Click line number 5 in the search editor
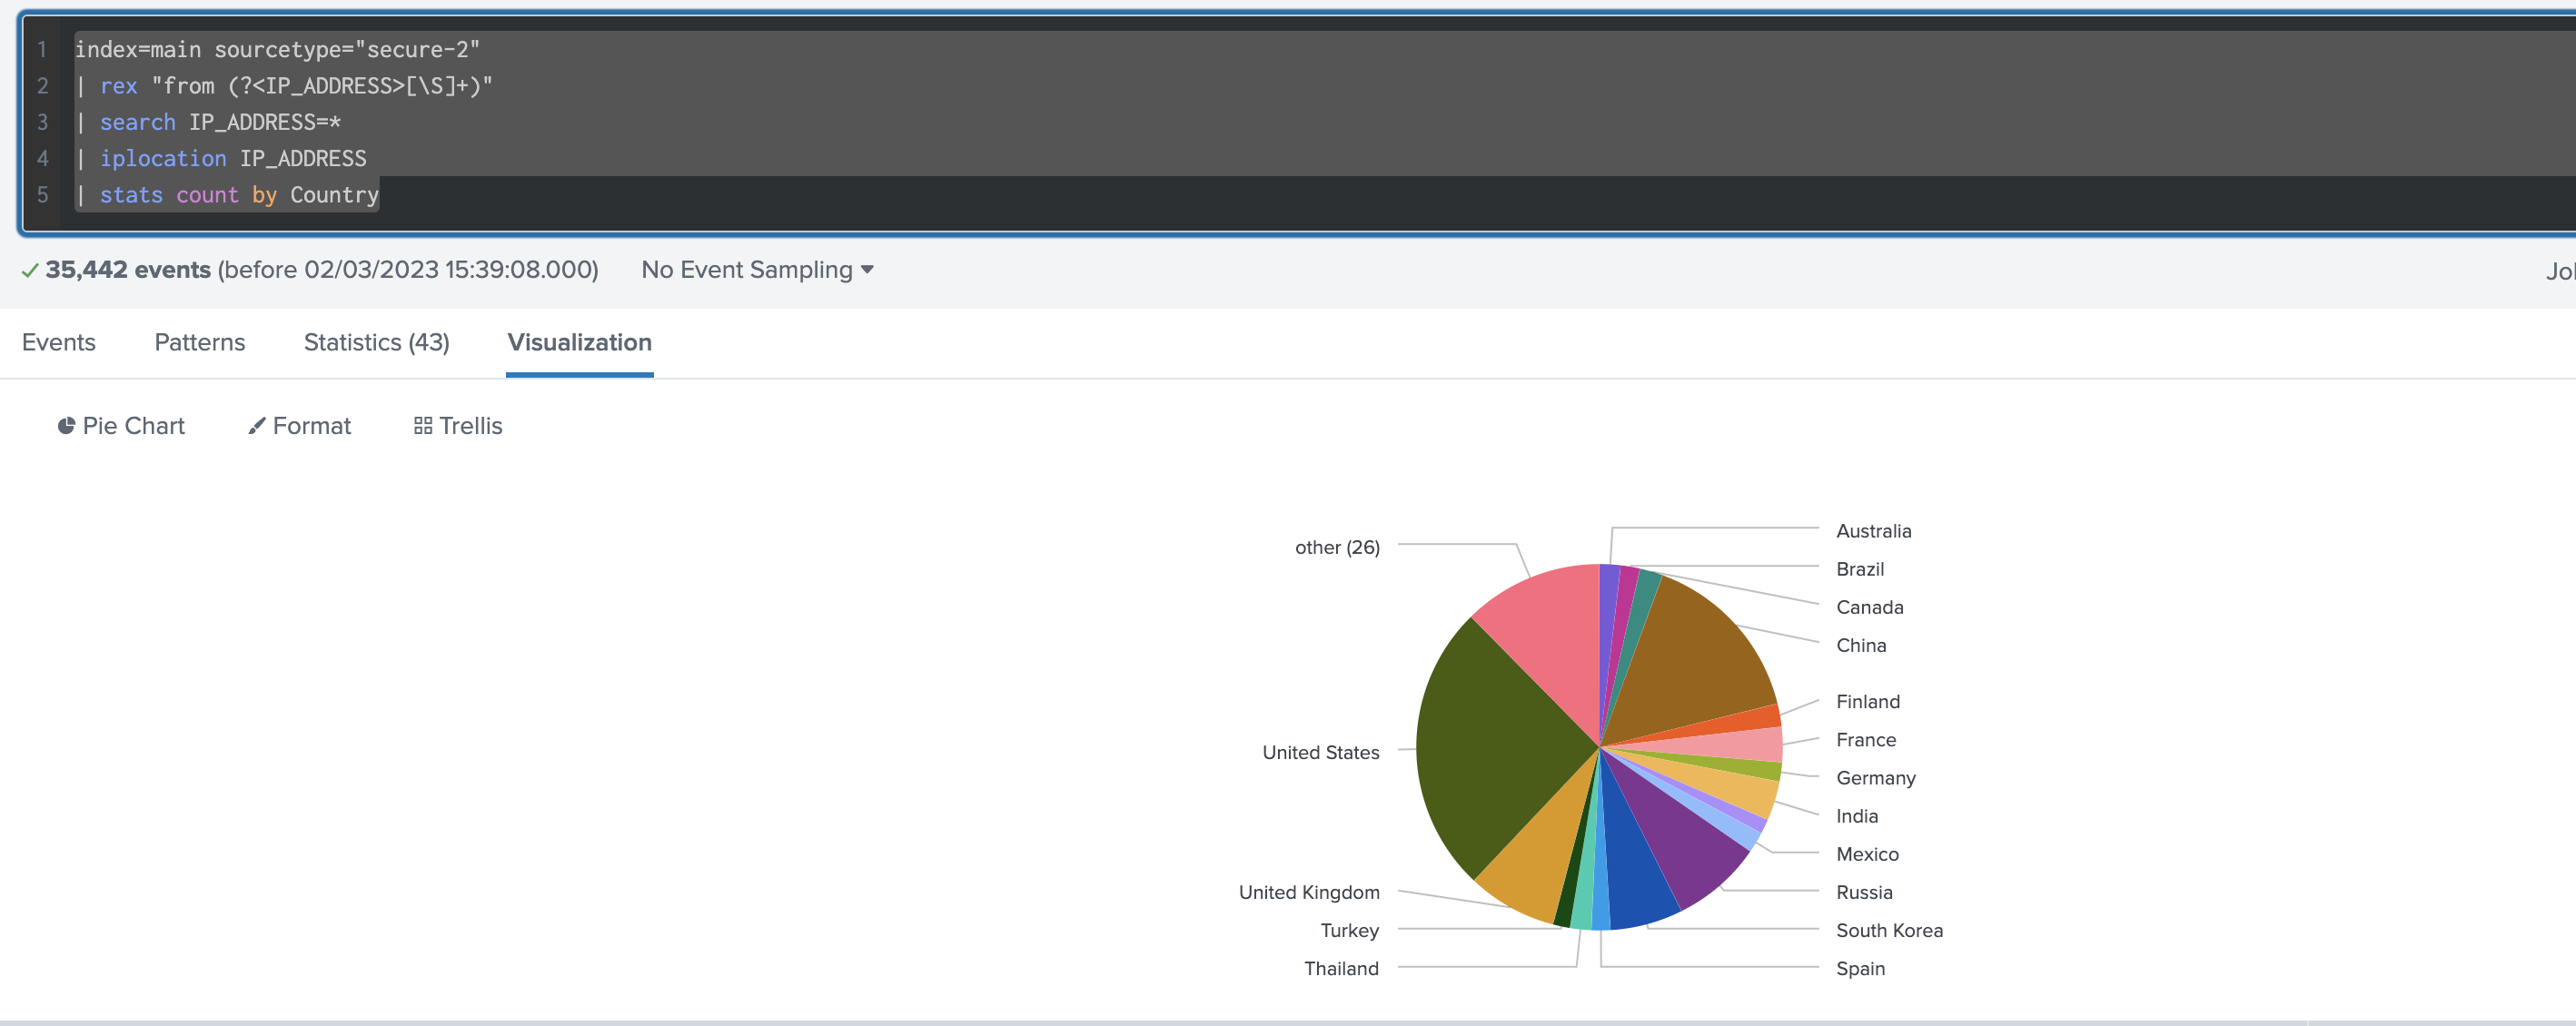This screenshot has height=1026, width=2576. 42,195
